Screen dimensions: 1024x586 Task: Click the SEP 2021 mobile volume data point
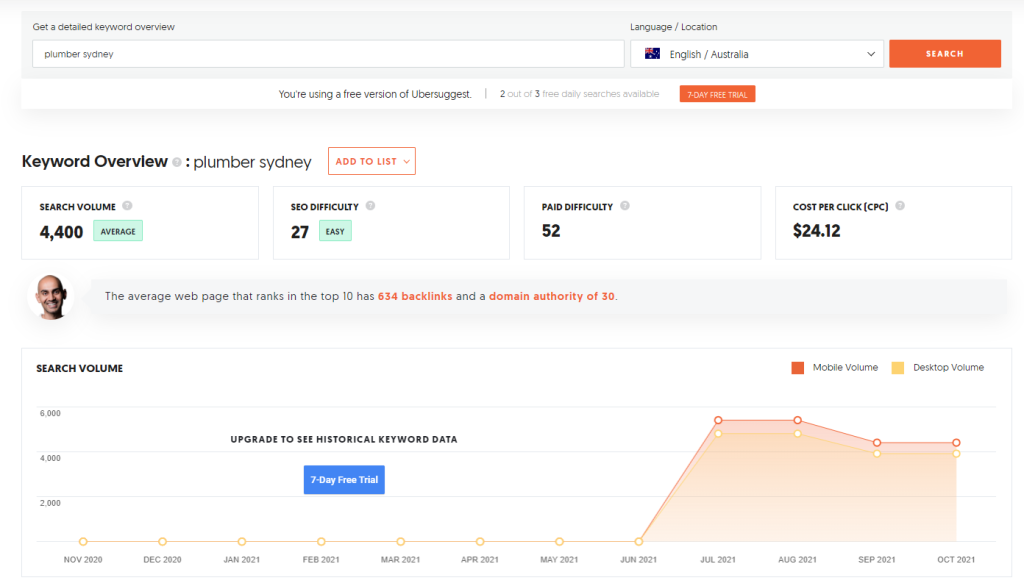877,443
